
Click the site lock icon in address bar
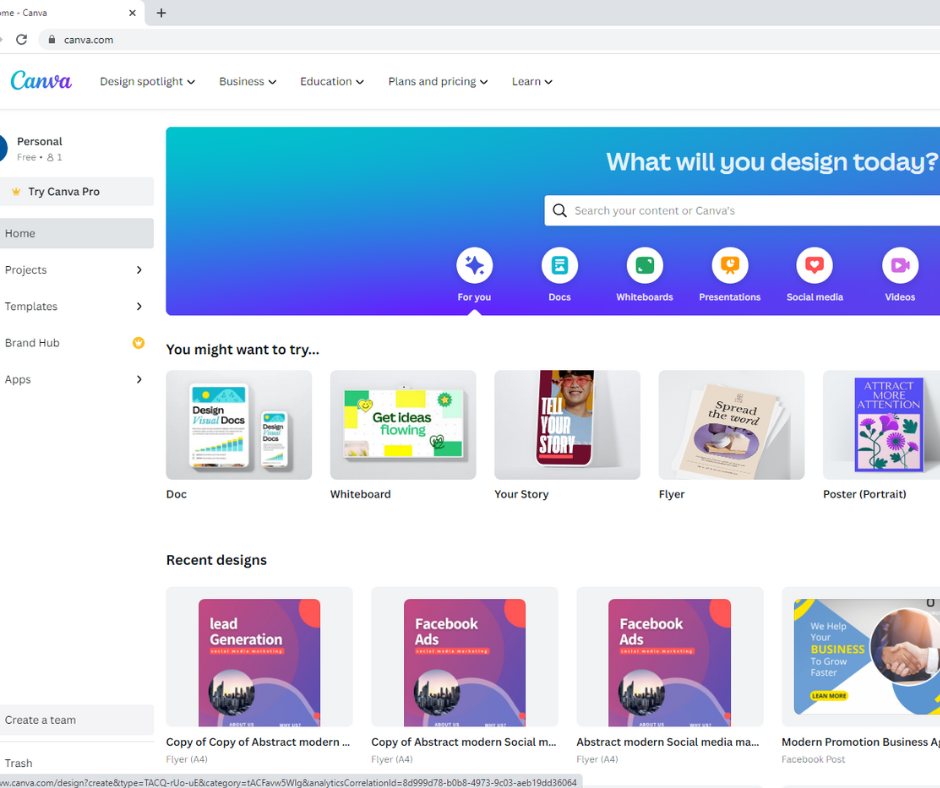tap(52, 40)
